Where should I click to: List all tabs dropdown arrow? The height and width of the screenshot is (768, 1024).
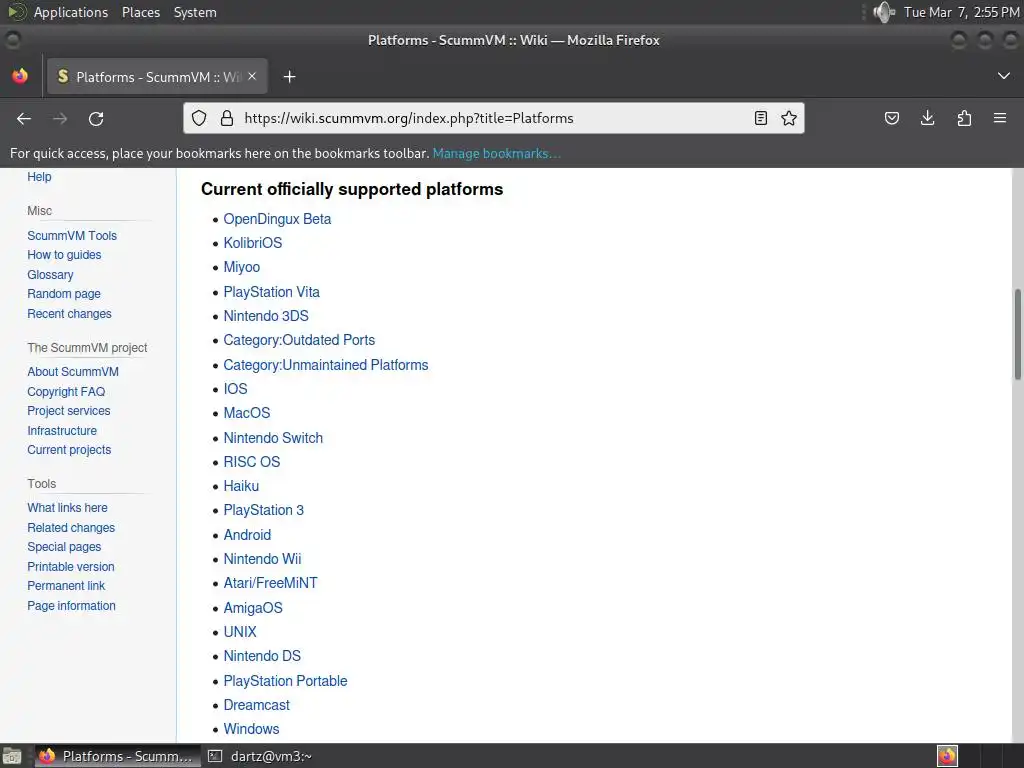[1004, 76]
